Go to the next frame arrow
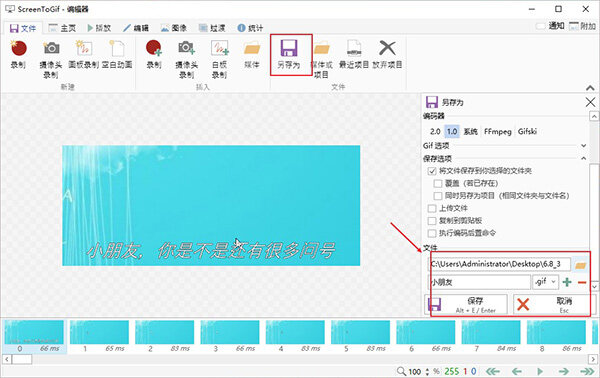The width and height of the screenshot is (600, 378). (564, 371)
